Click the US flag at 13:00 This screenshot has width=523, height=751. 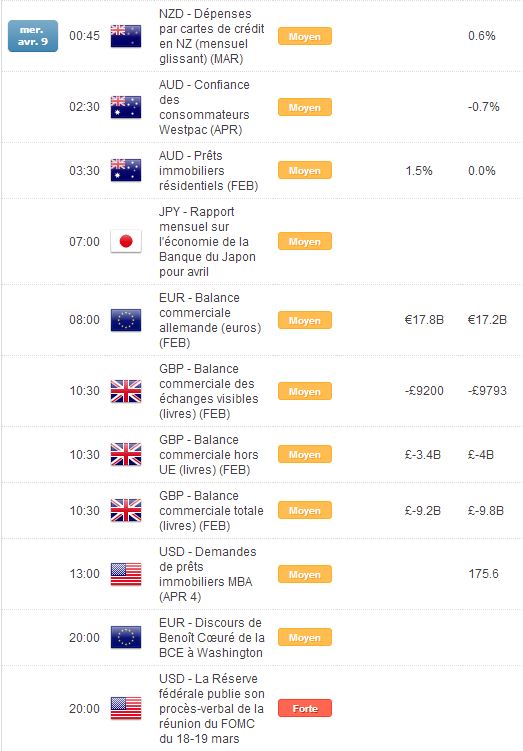(x=126, y=574)
